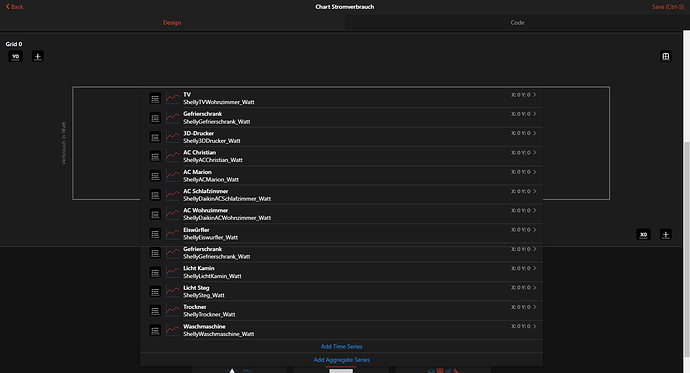Click the line chart icon of Waschmaschine
This screenshot has width=690, height=373.
tap(173, 330)
